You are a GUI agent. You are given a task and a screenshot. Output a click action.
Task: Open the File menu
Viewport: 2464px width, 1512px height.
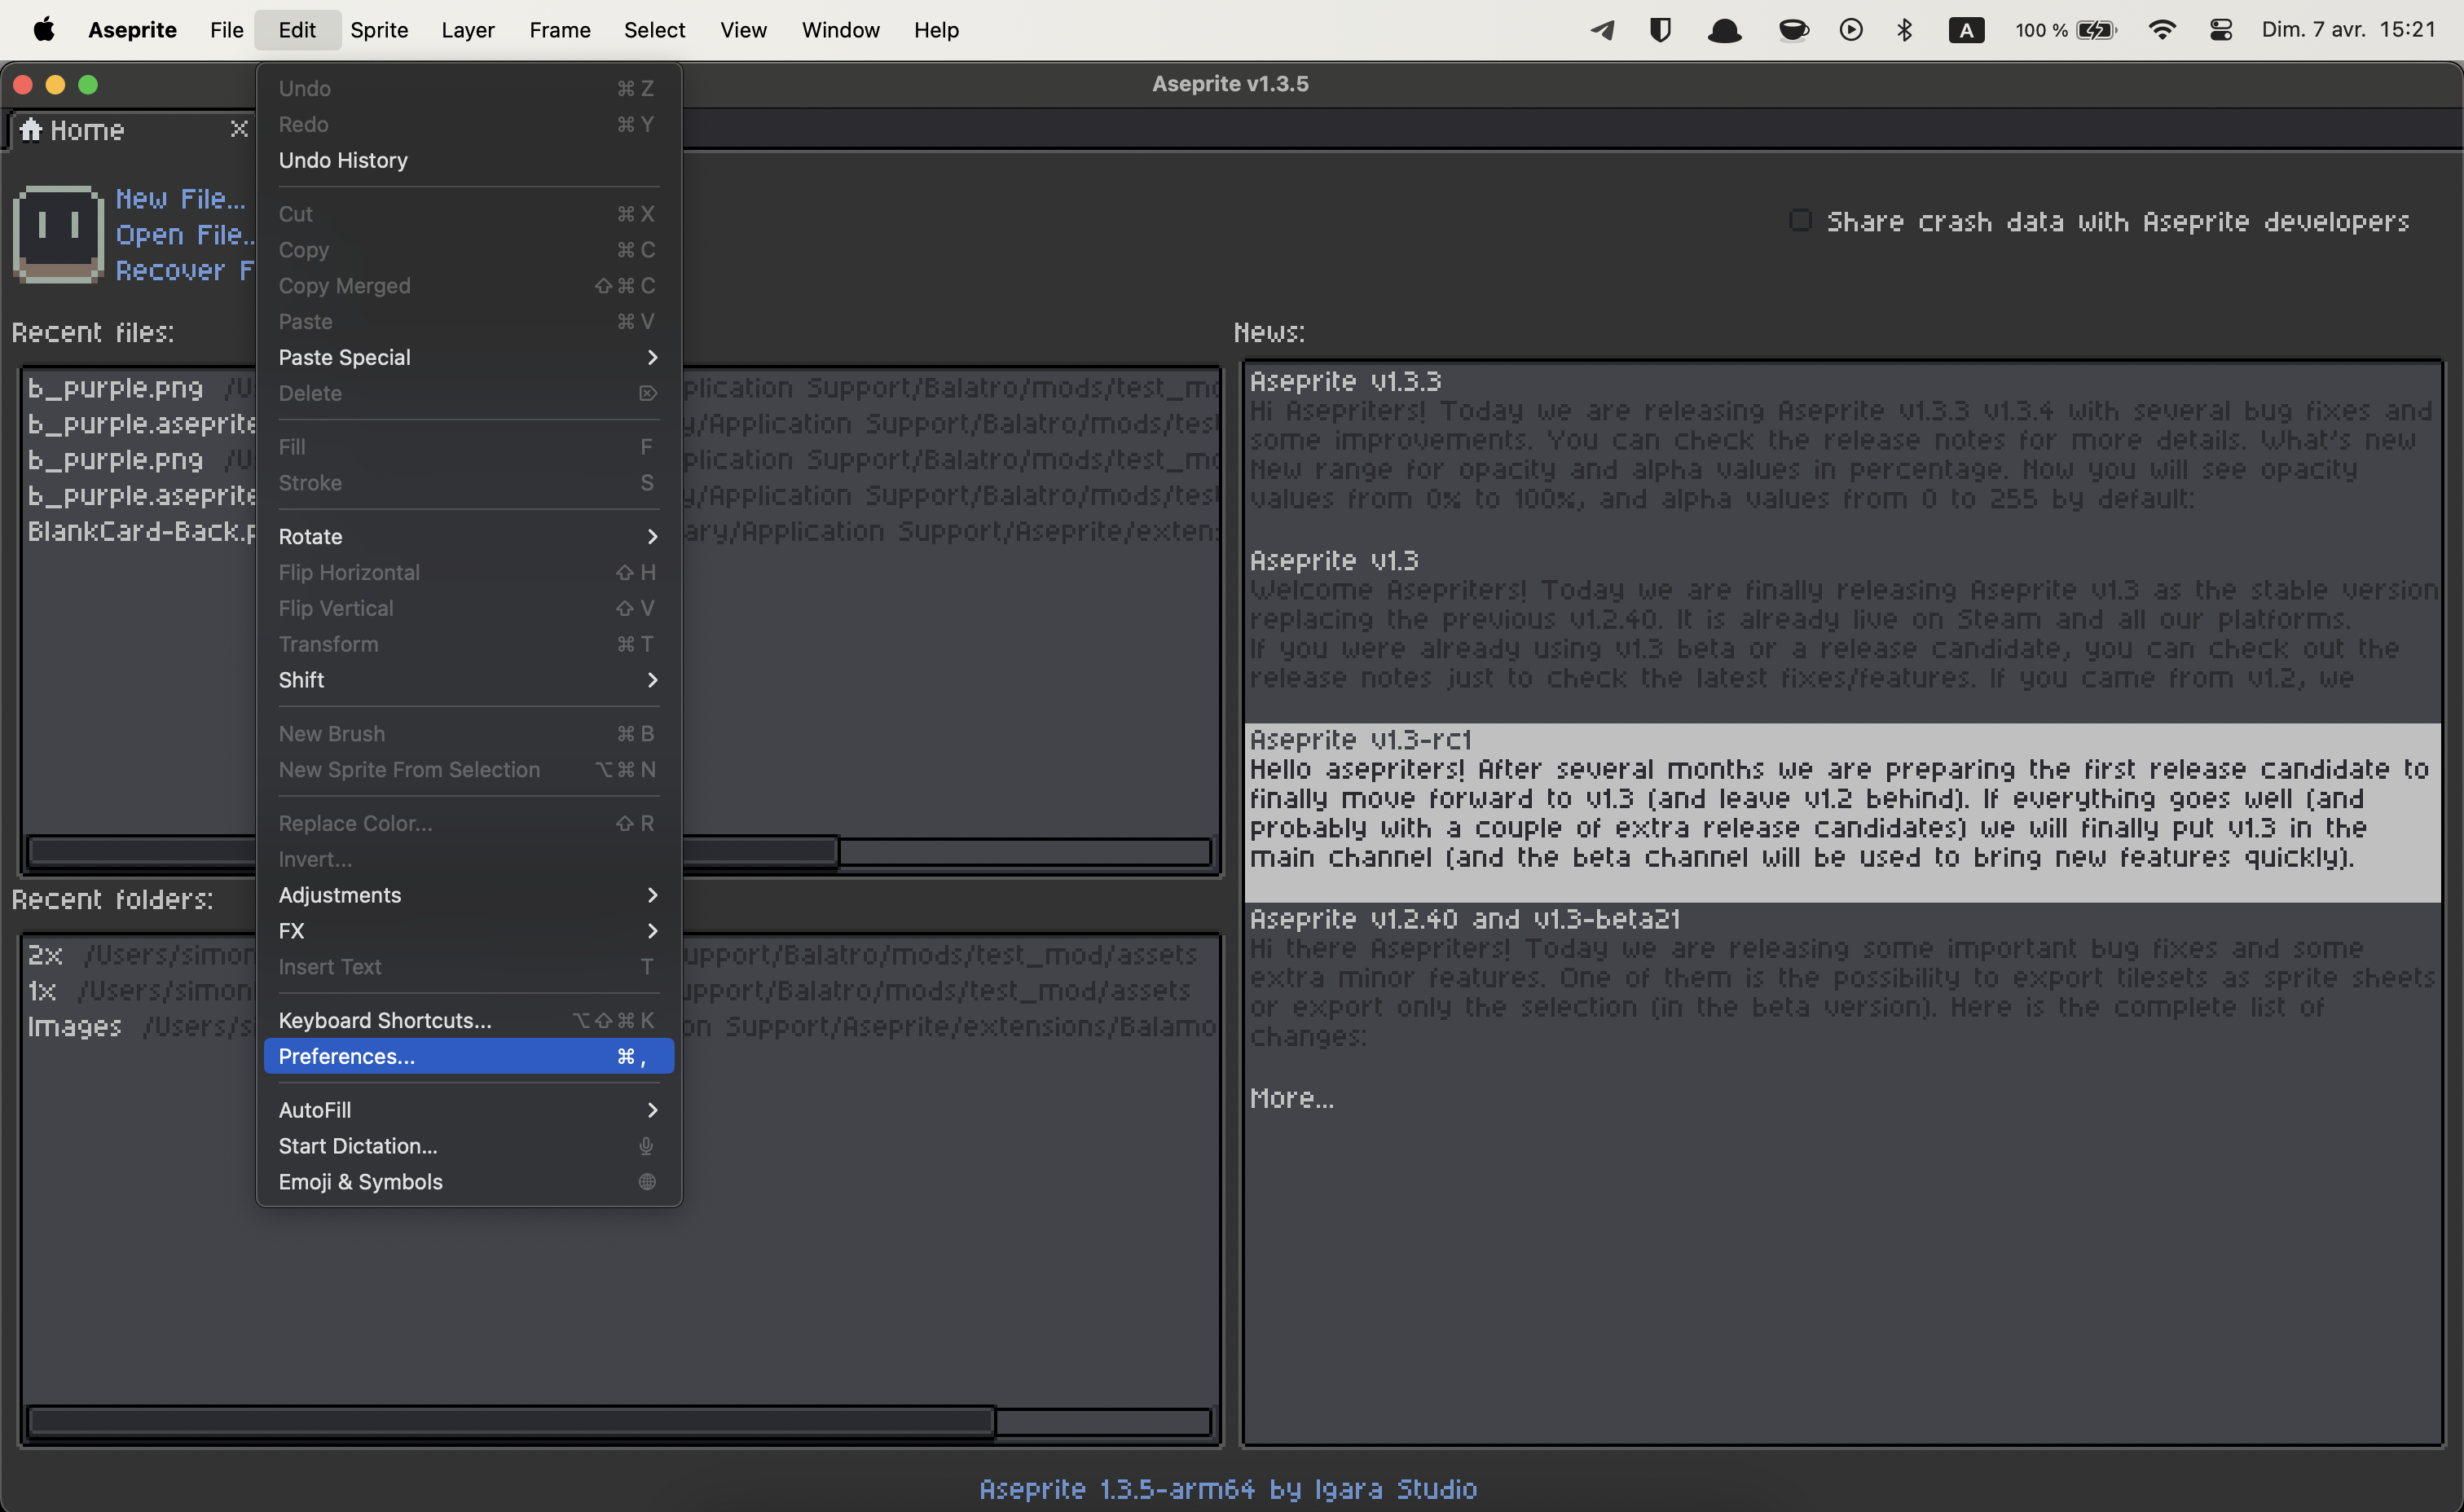click(x=227, y=30)
